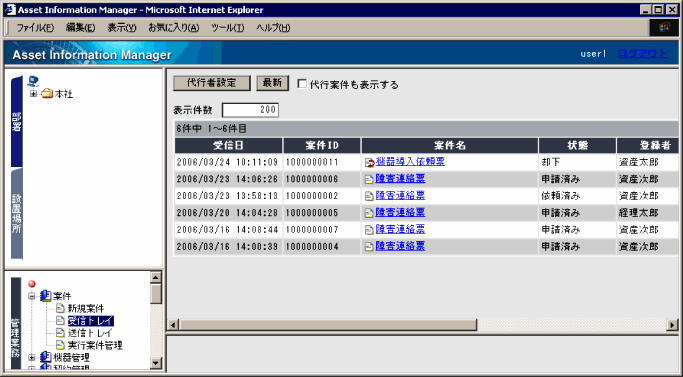The width and height of the screenshot is (683, 377).
Task: Click the 機器管理 book icon
Action: (x=46, y=357)
